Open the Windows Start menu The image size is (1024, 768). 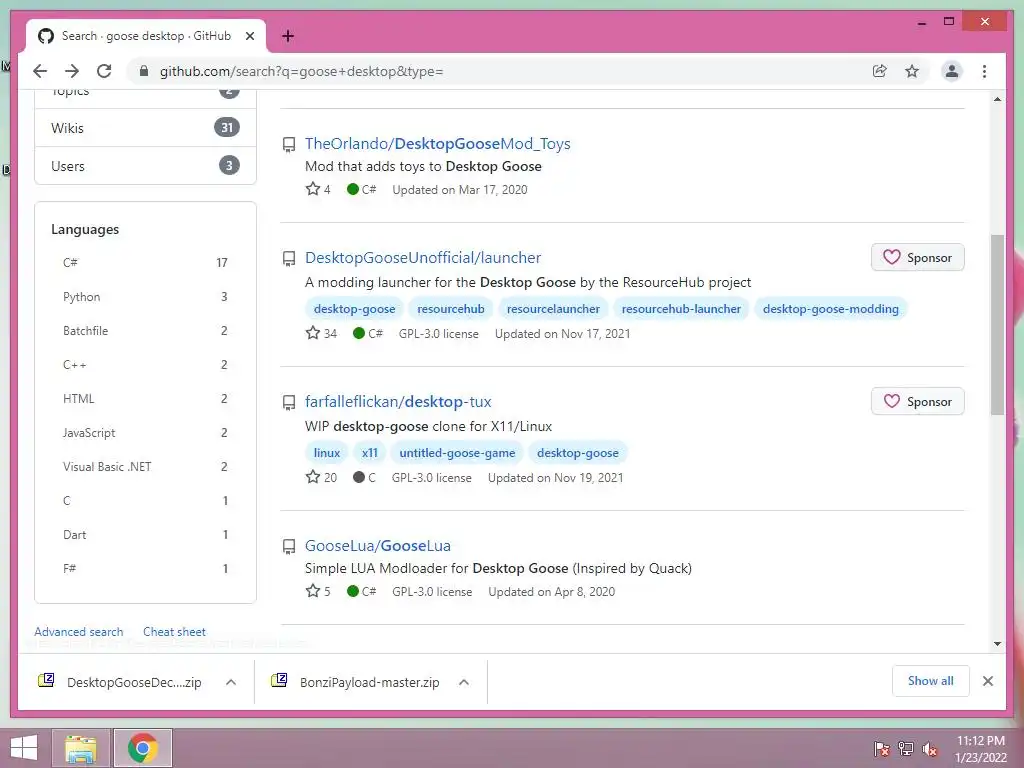click(x=24, y=748)
